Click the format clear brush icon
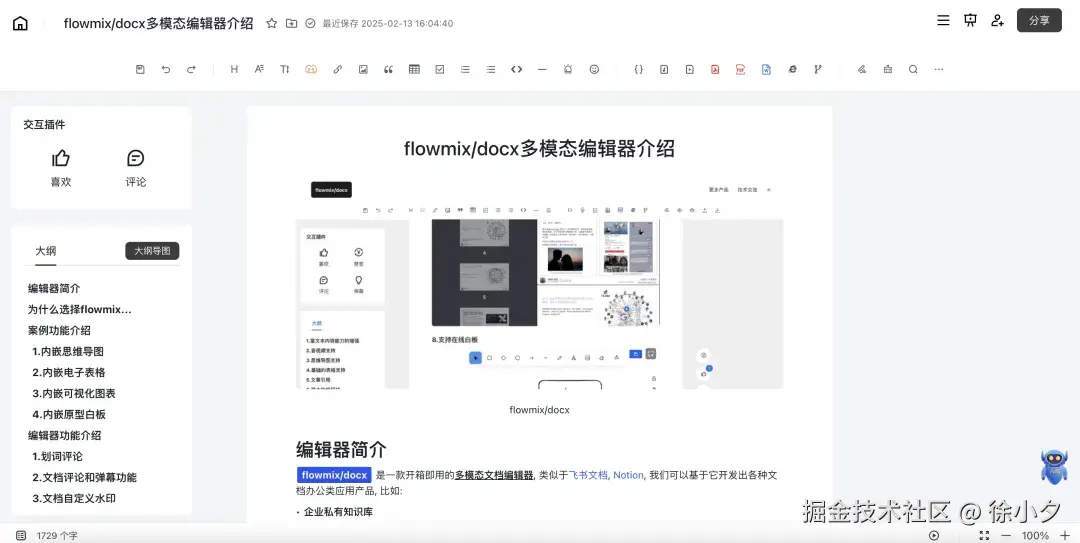The width and height of the screenshot is (1080, 543). point(888,70)
